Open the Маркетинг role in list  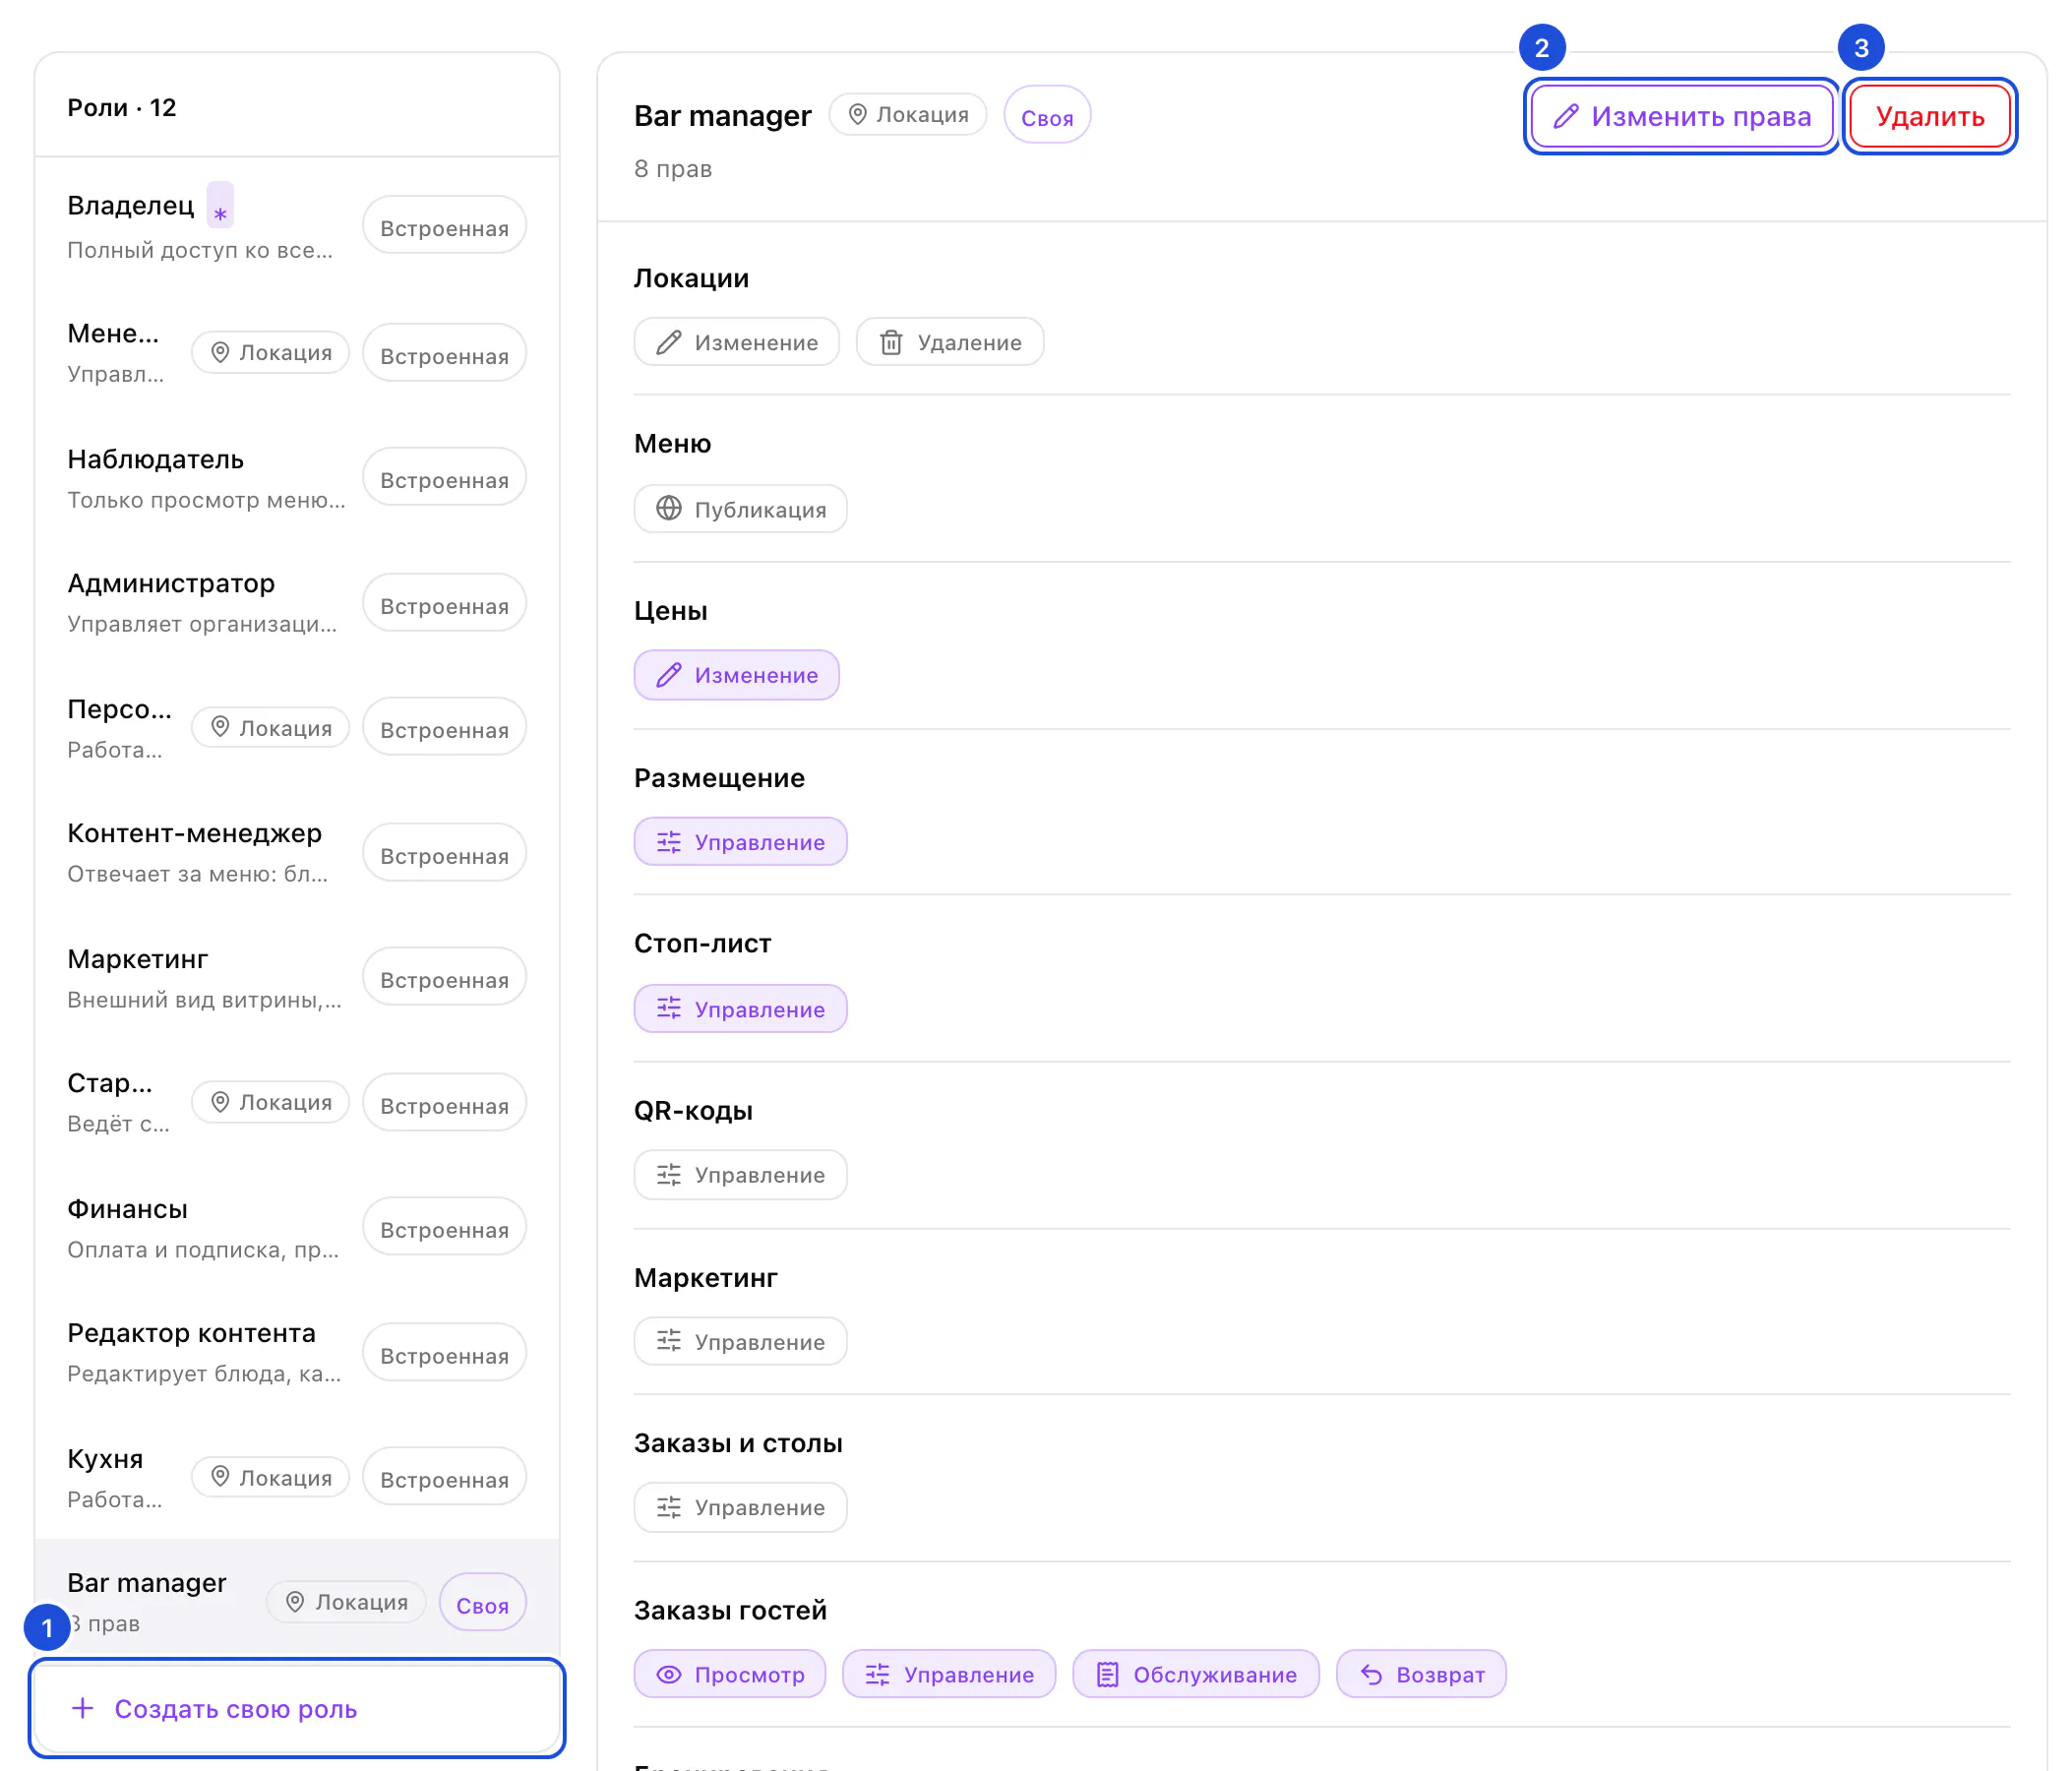point(296,978)
